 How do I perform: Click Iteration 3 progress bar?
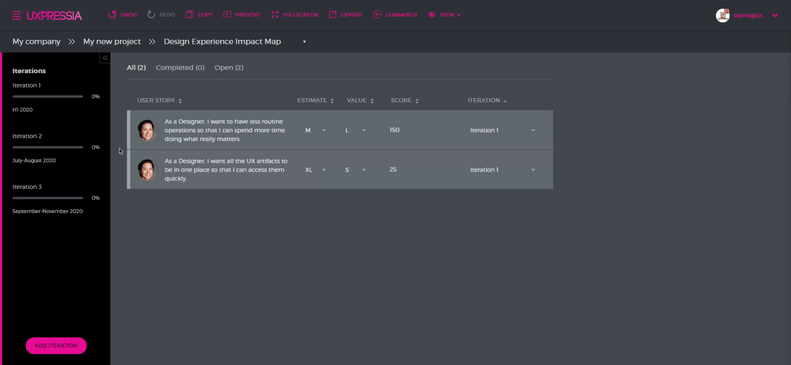(x=48, y=198)
